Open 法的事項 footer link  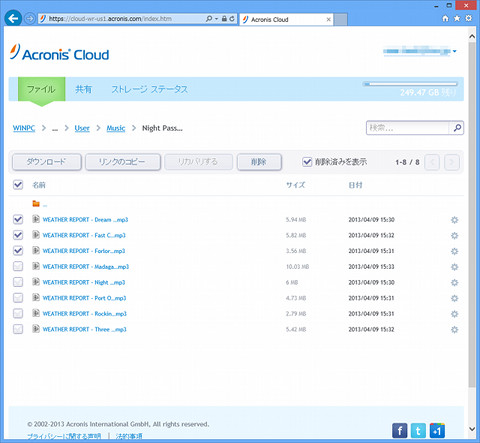point(129,436)
